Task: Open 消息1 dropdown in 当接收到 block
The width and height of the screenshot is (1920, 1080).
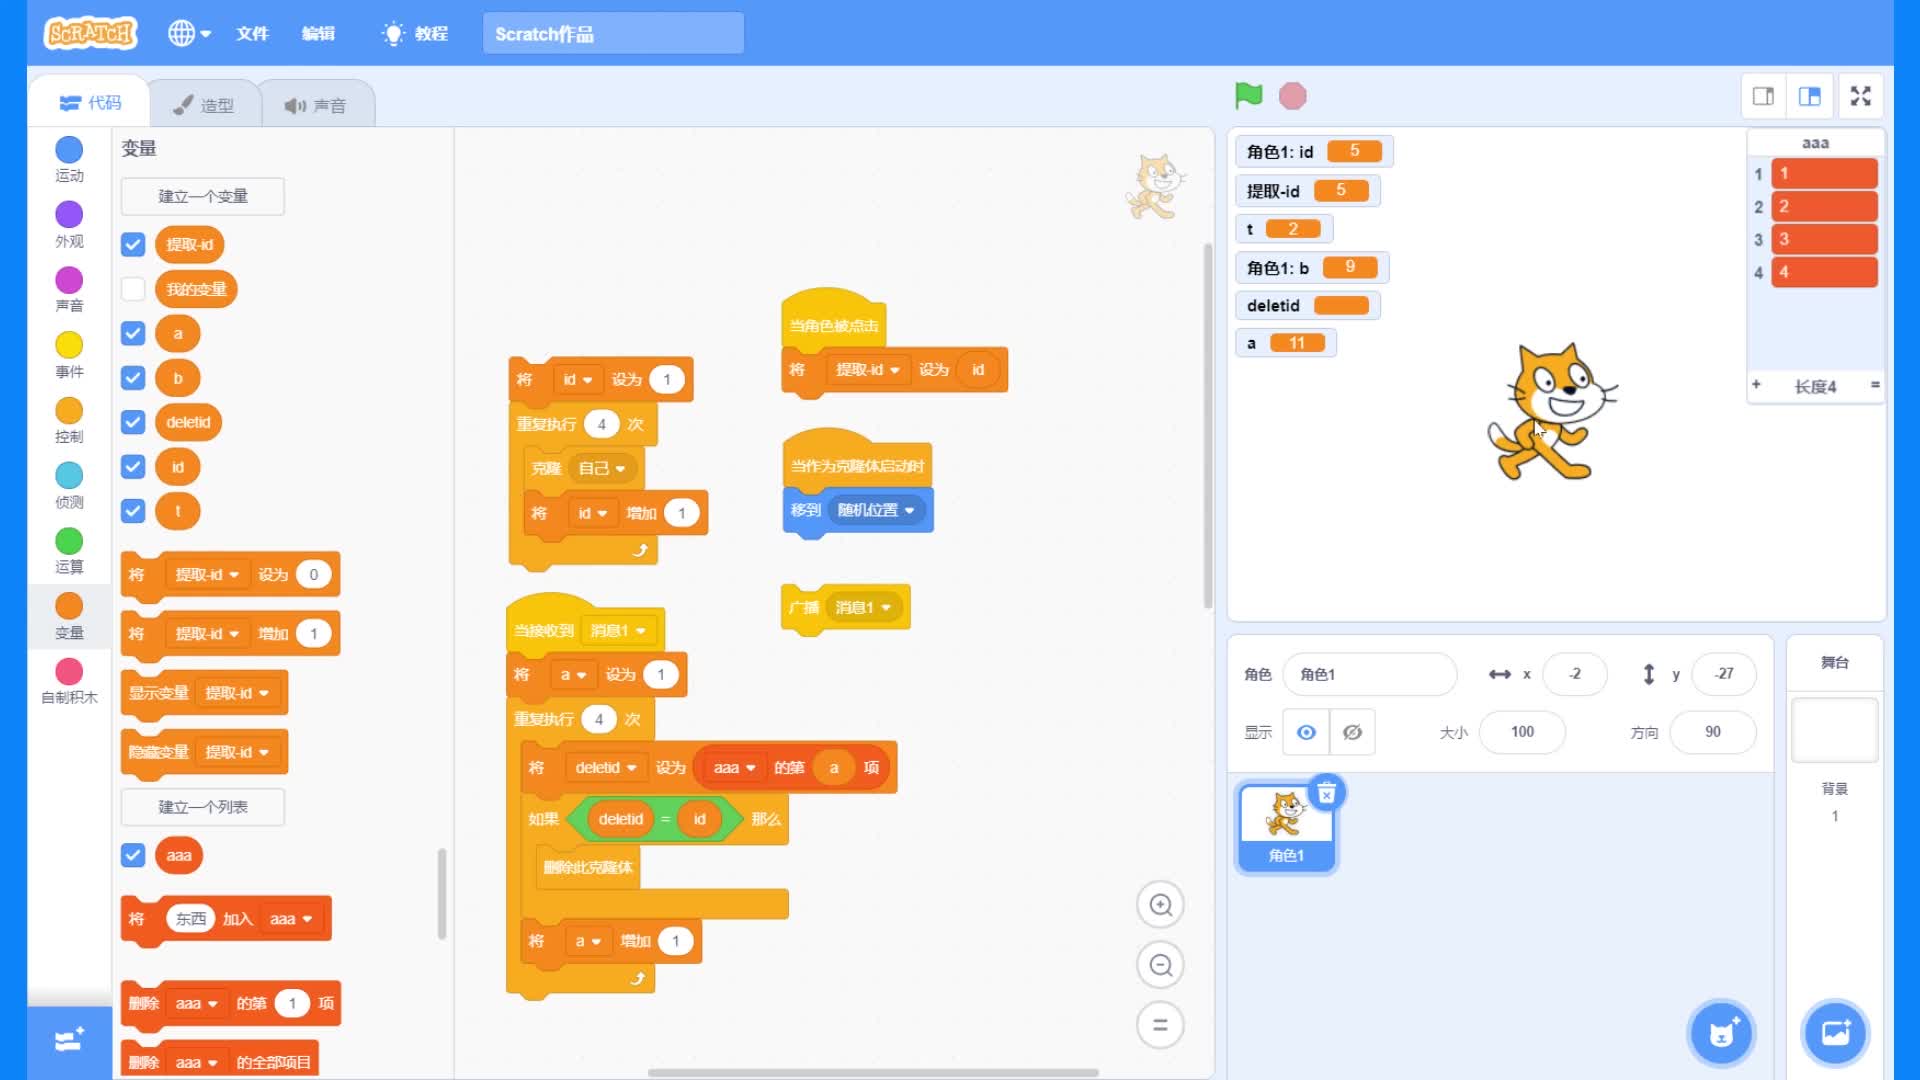Action: tap(617, 630)
